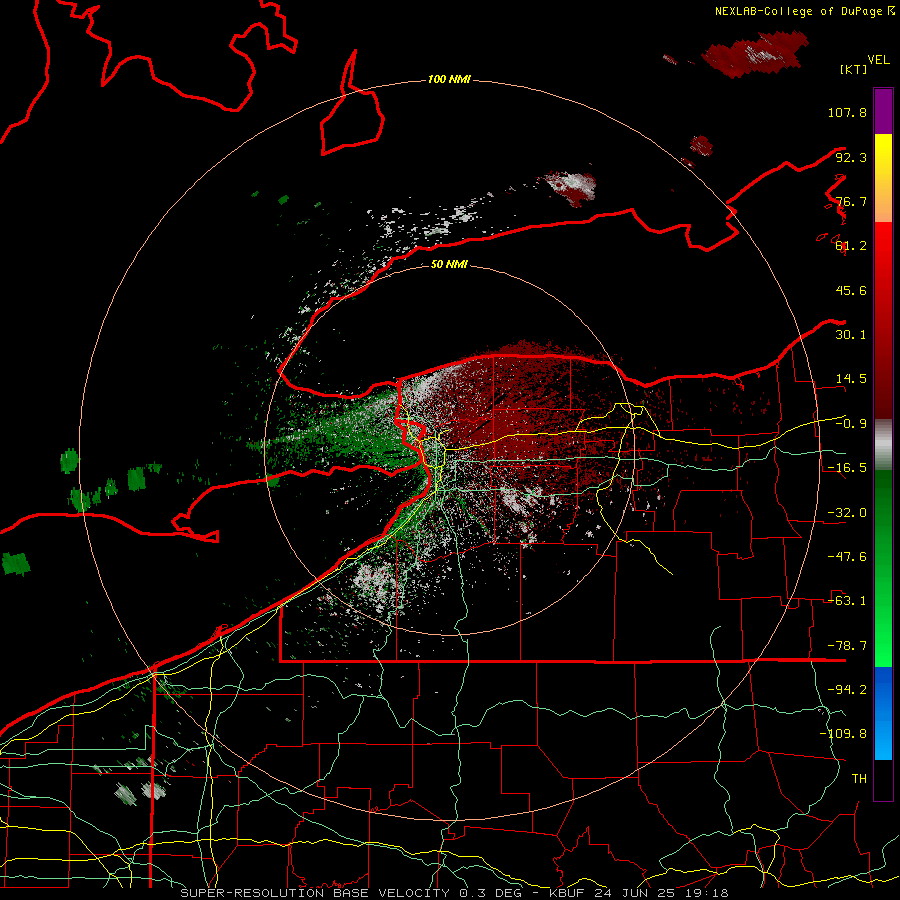
Task: Click the VEL legend title
Action: (x=878, y=60)
